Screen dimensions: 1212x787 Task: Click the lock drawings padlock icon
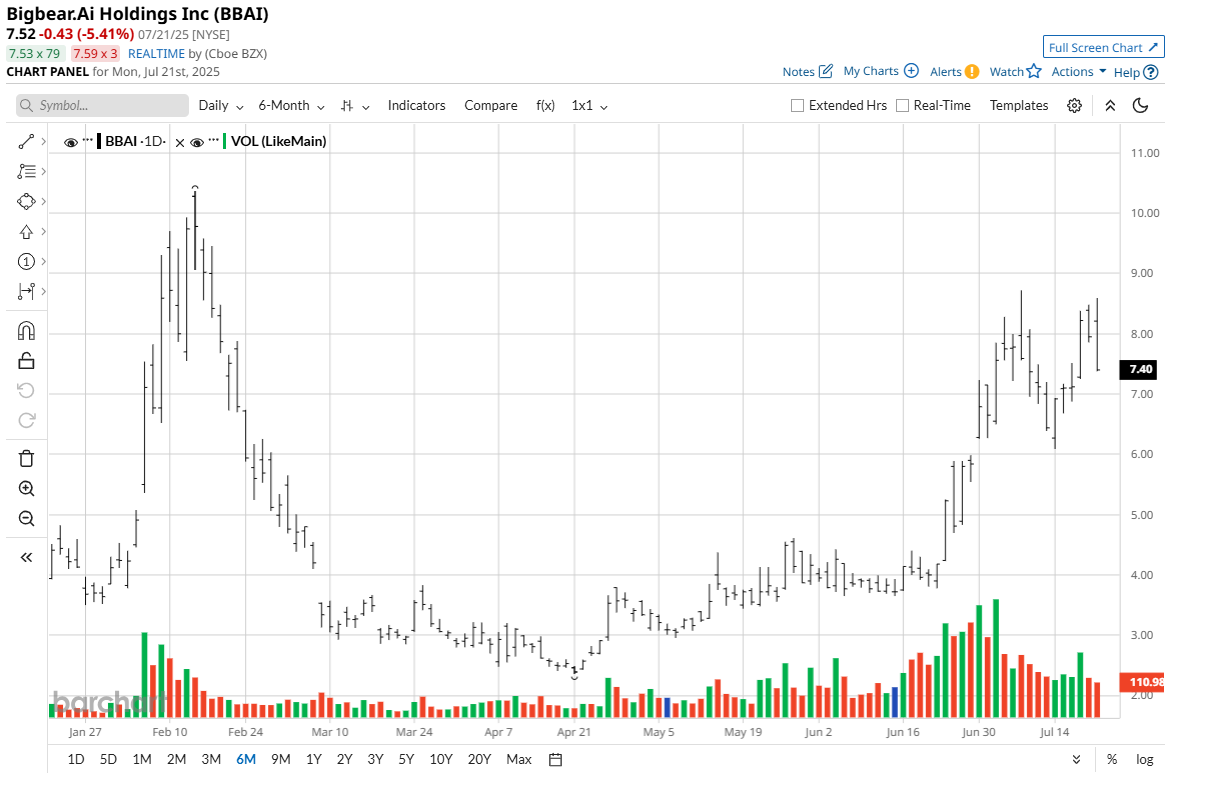pos(26,360)
